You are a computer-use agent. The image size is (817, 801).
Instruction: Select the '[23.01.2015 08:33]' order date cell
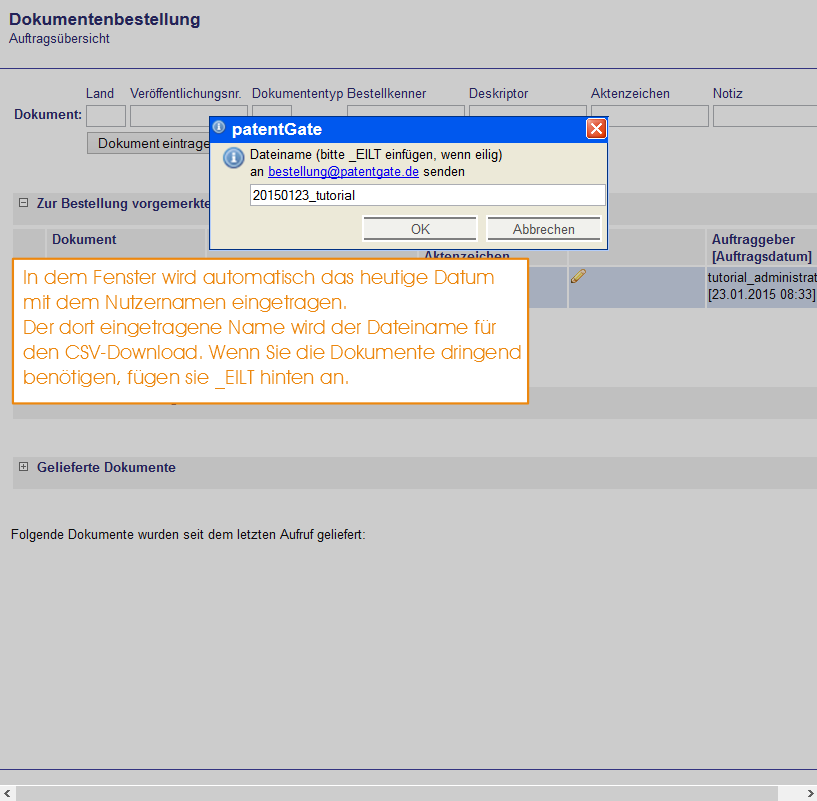point(761,294)
